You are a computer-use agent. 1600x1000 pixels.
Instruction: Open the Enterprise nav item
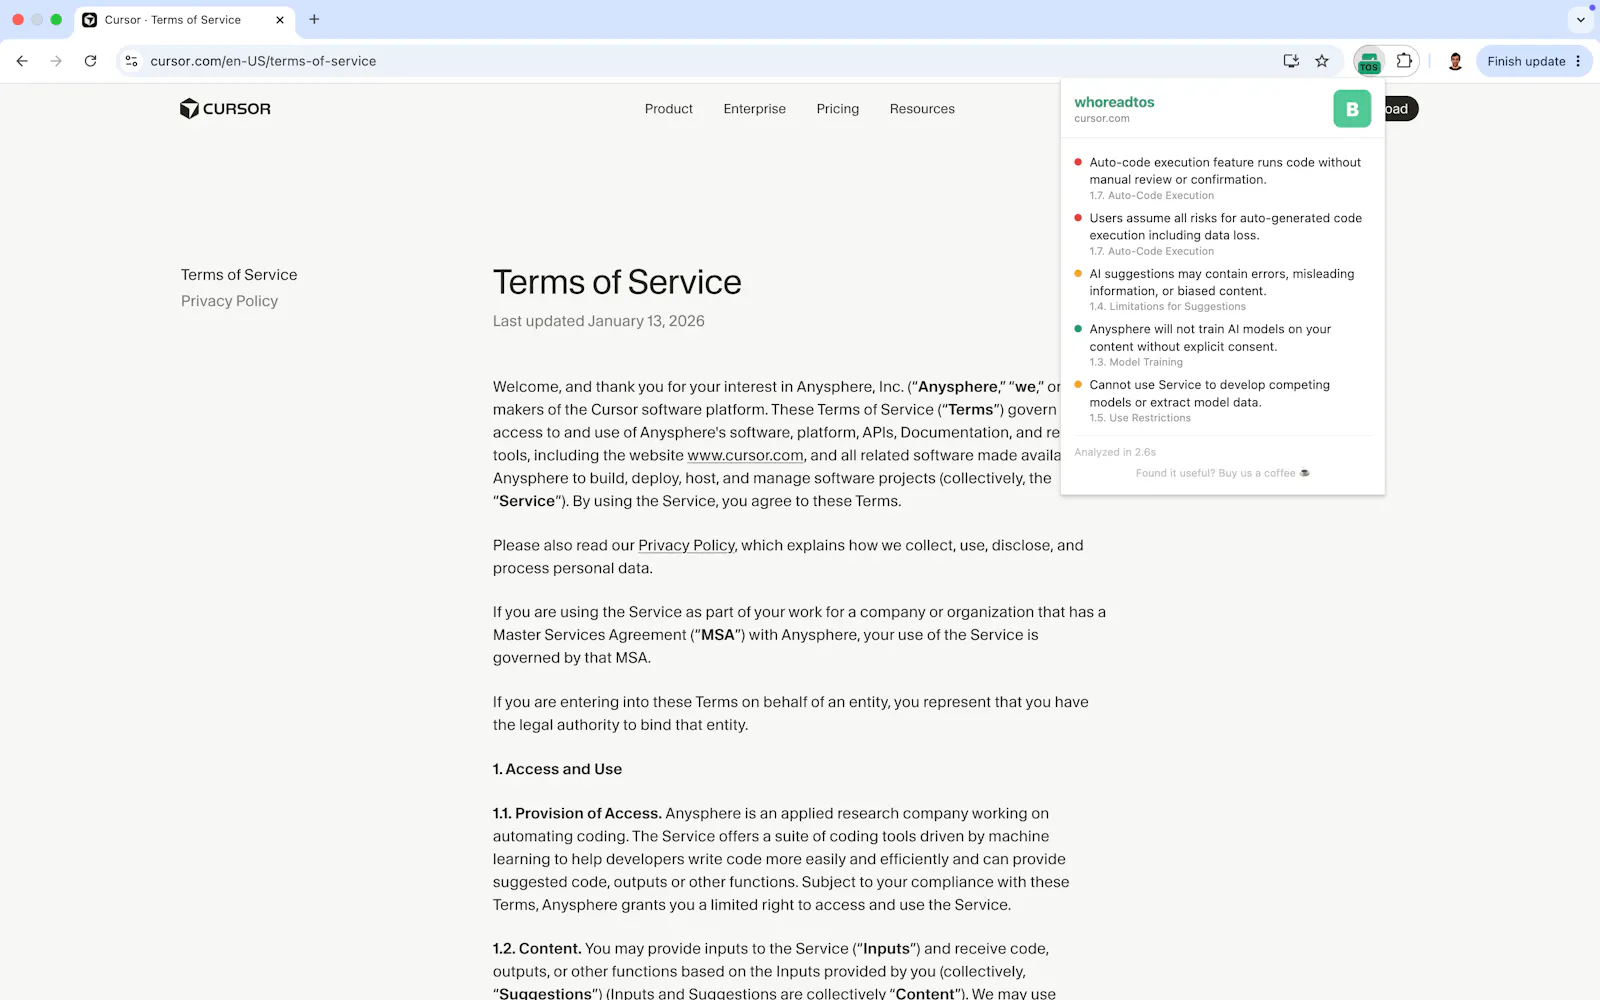(754, 109)
